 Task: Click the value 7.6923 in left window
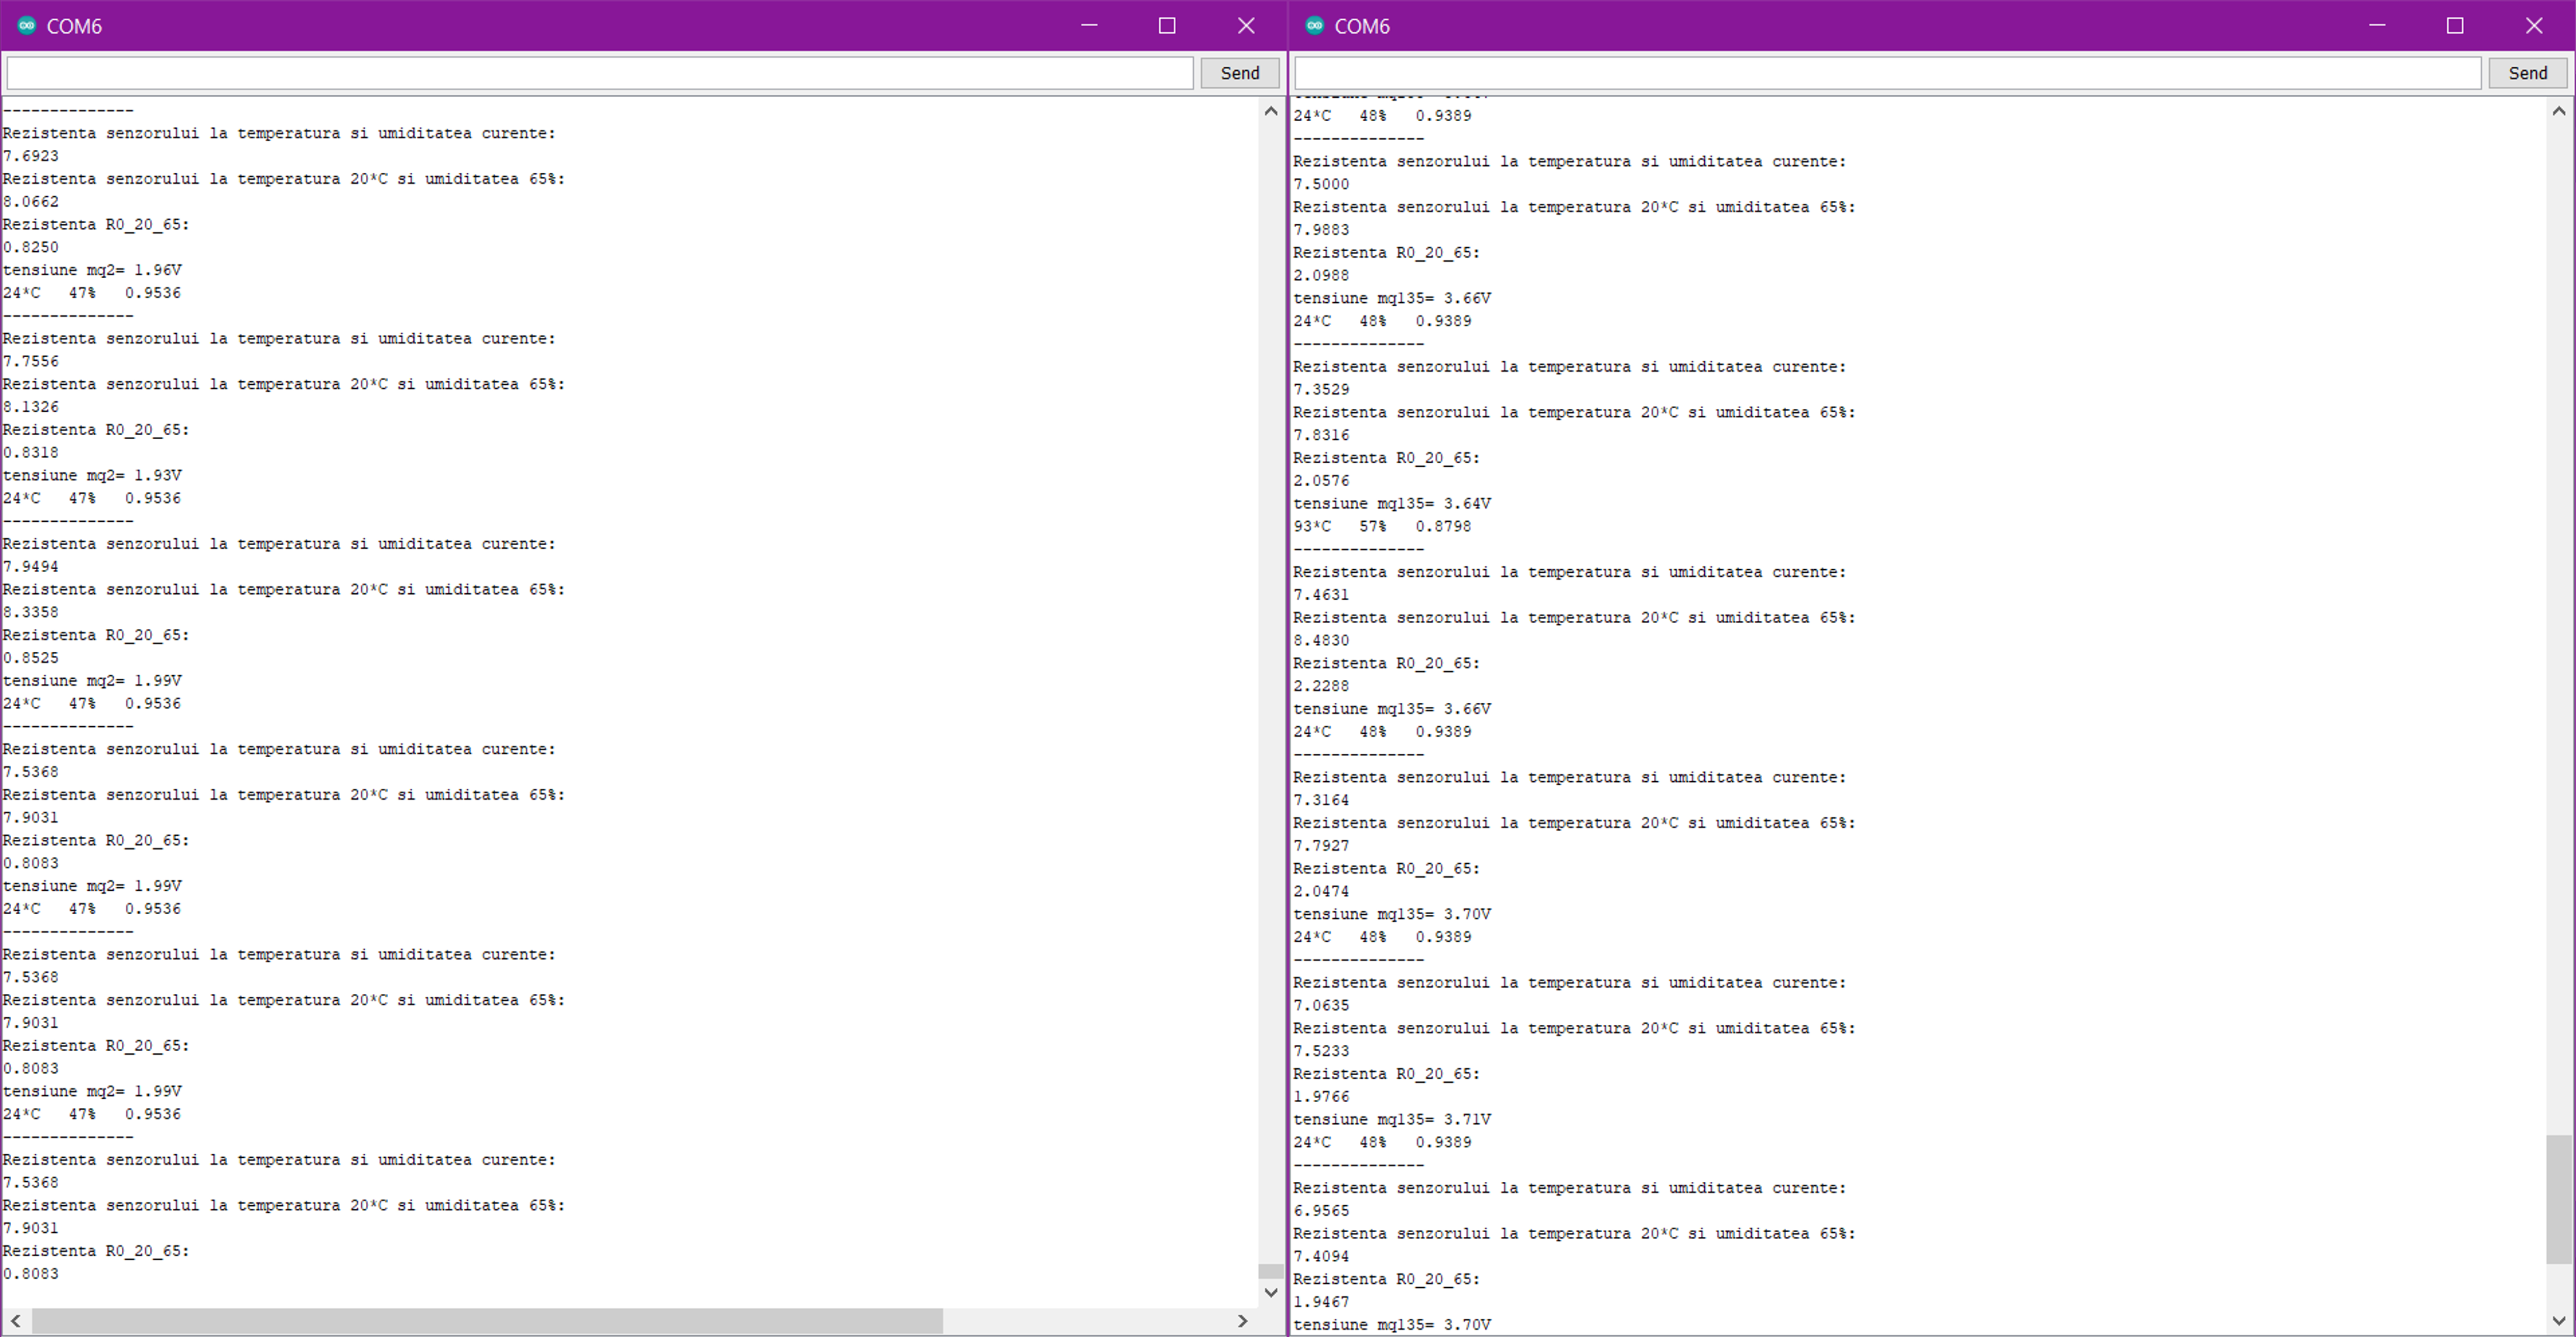31,156
